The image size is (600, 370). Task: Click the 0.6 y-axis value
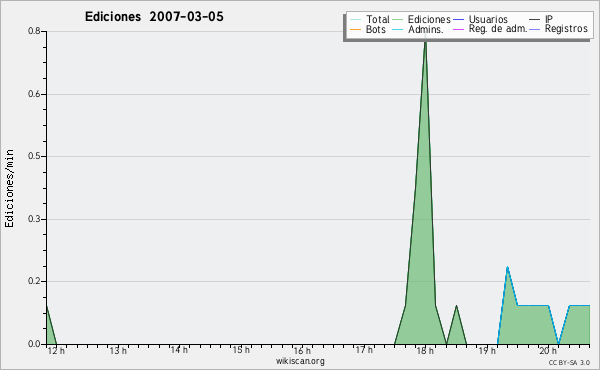click(34, 94)
